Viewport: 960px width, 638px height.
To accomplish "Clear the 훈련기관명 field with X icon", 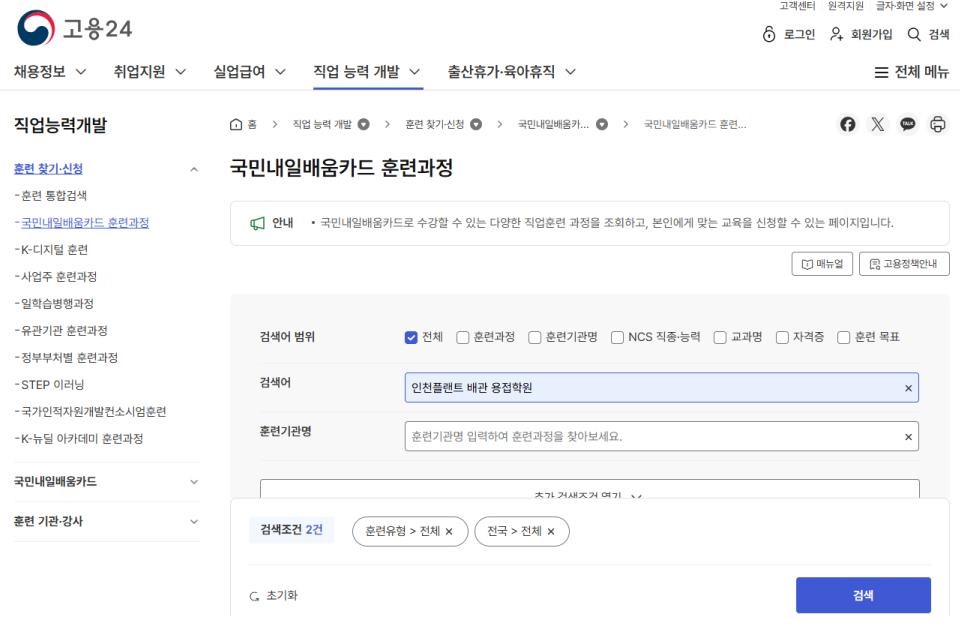I will tap(908, 437).
